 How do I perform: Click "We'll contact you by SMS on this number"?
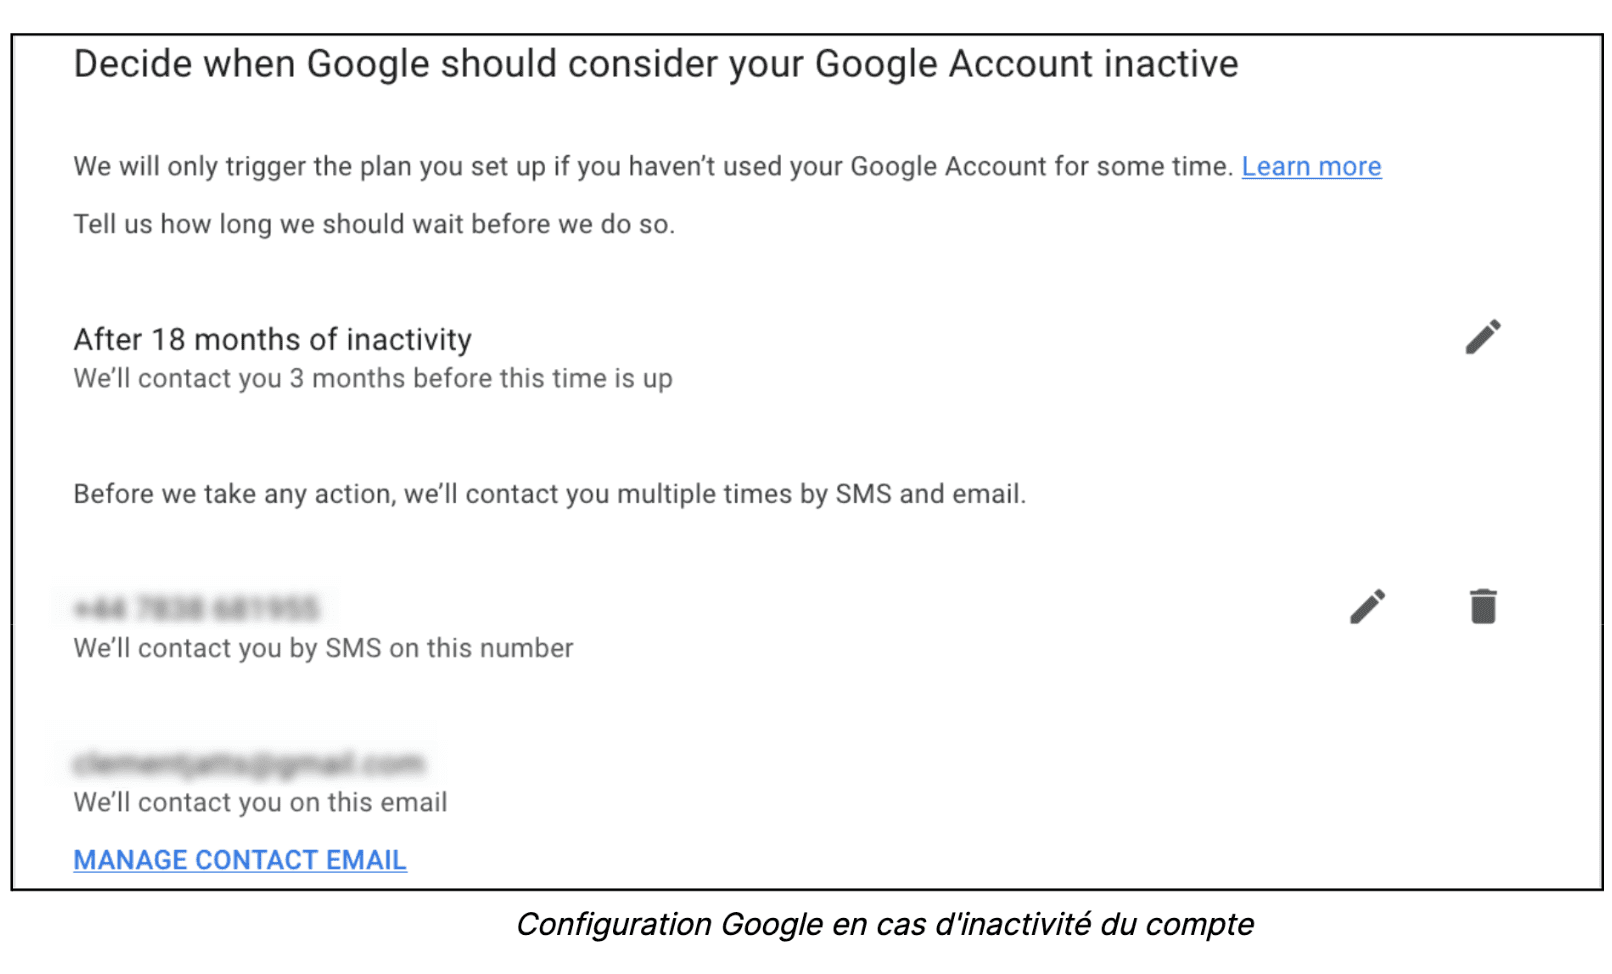pos(323,648)
